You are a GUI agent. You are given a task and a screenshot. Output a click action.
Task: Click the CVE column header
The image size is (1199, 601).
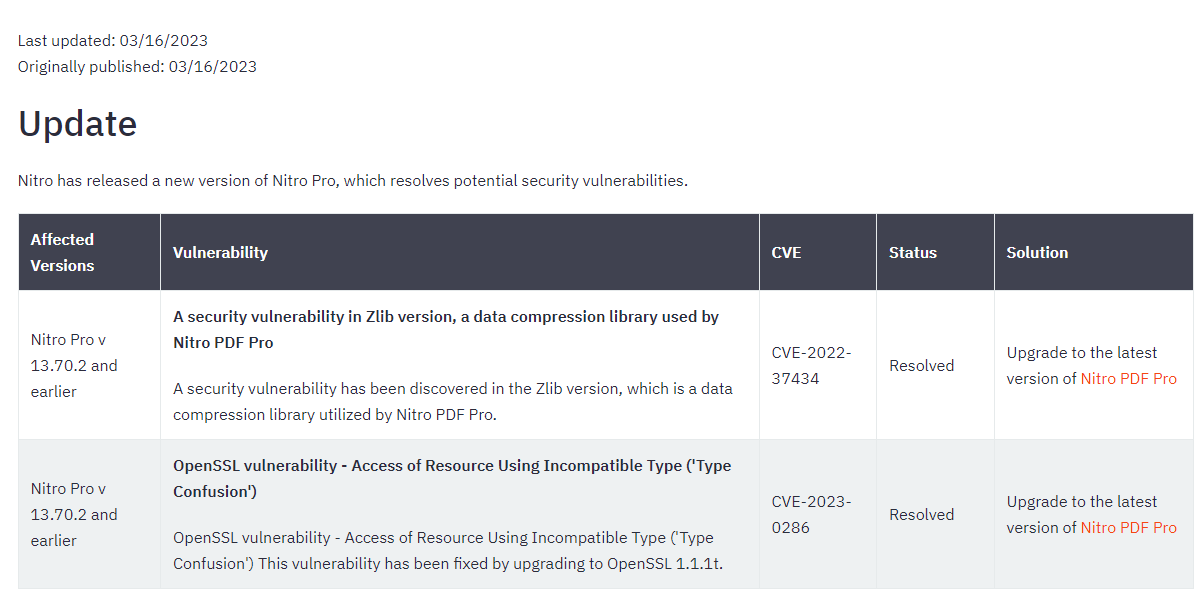pyautogui.click(x=817, y=252)
